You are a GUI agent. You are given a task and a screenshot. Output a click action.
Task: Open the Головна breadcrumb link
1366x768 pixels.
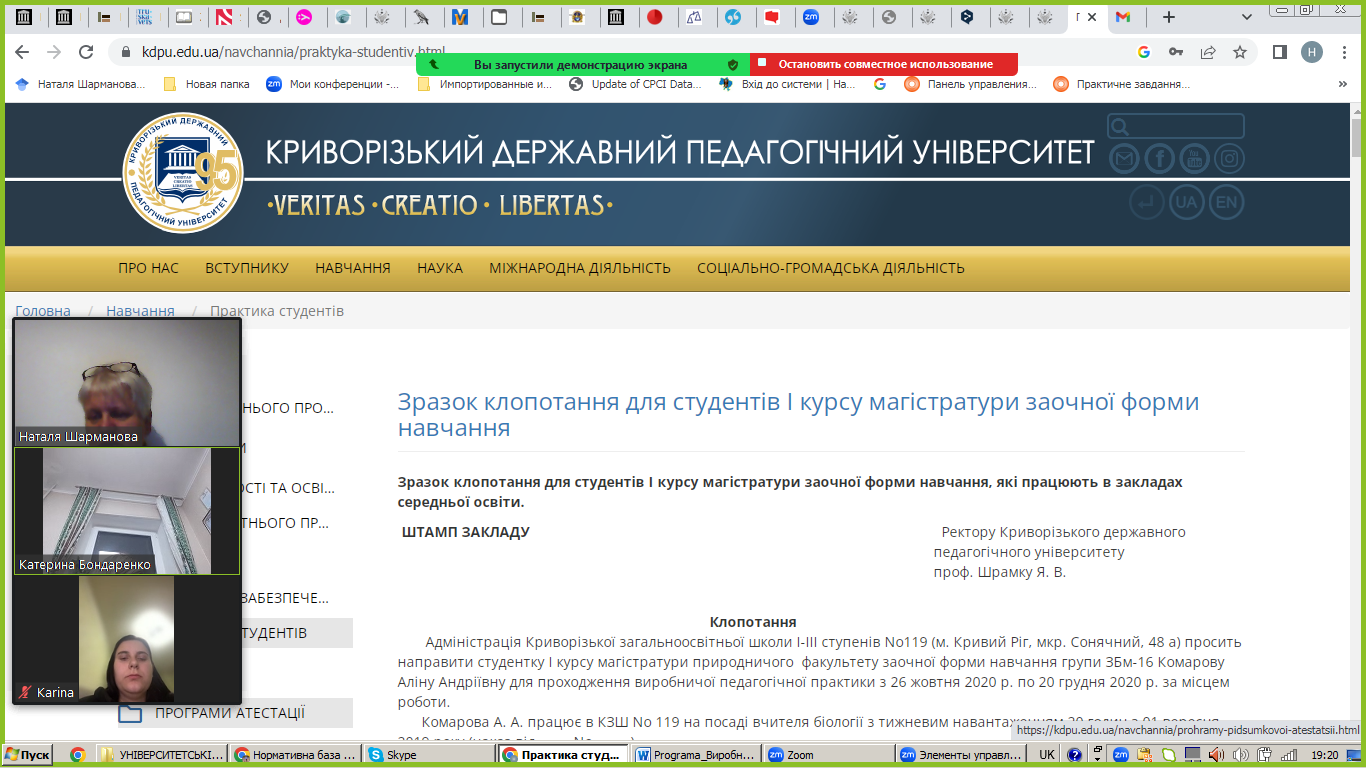[42, 311]
